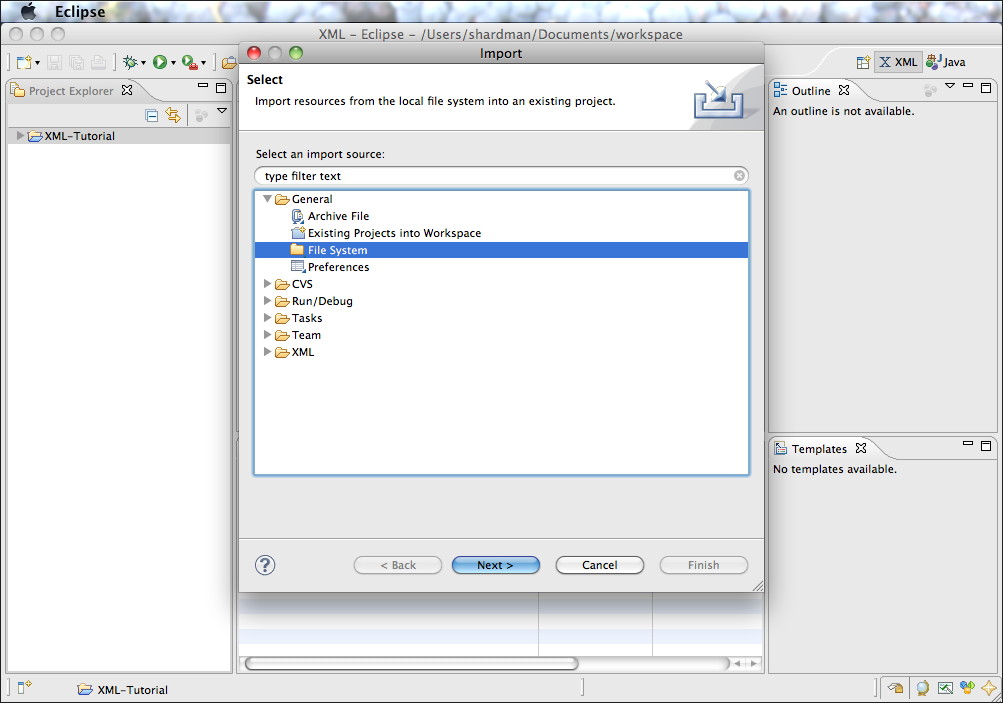Select the XML-Tutorial project row

pyautogui.click(x=119, y=136)
